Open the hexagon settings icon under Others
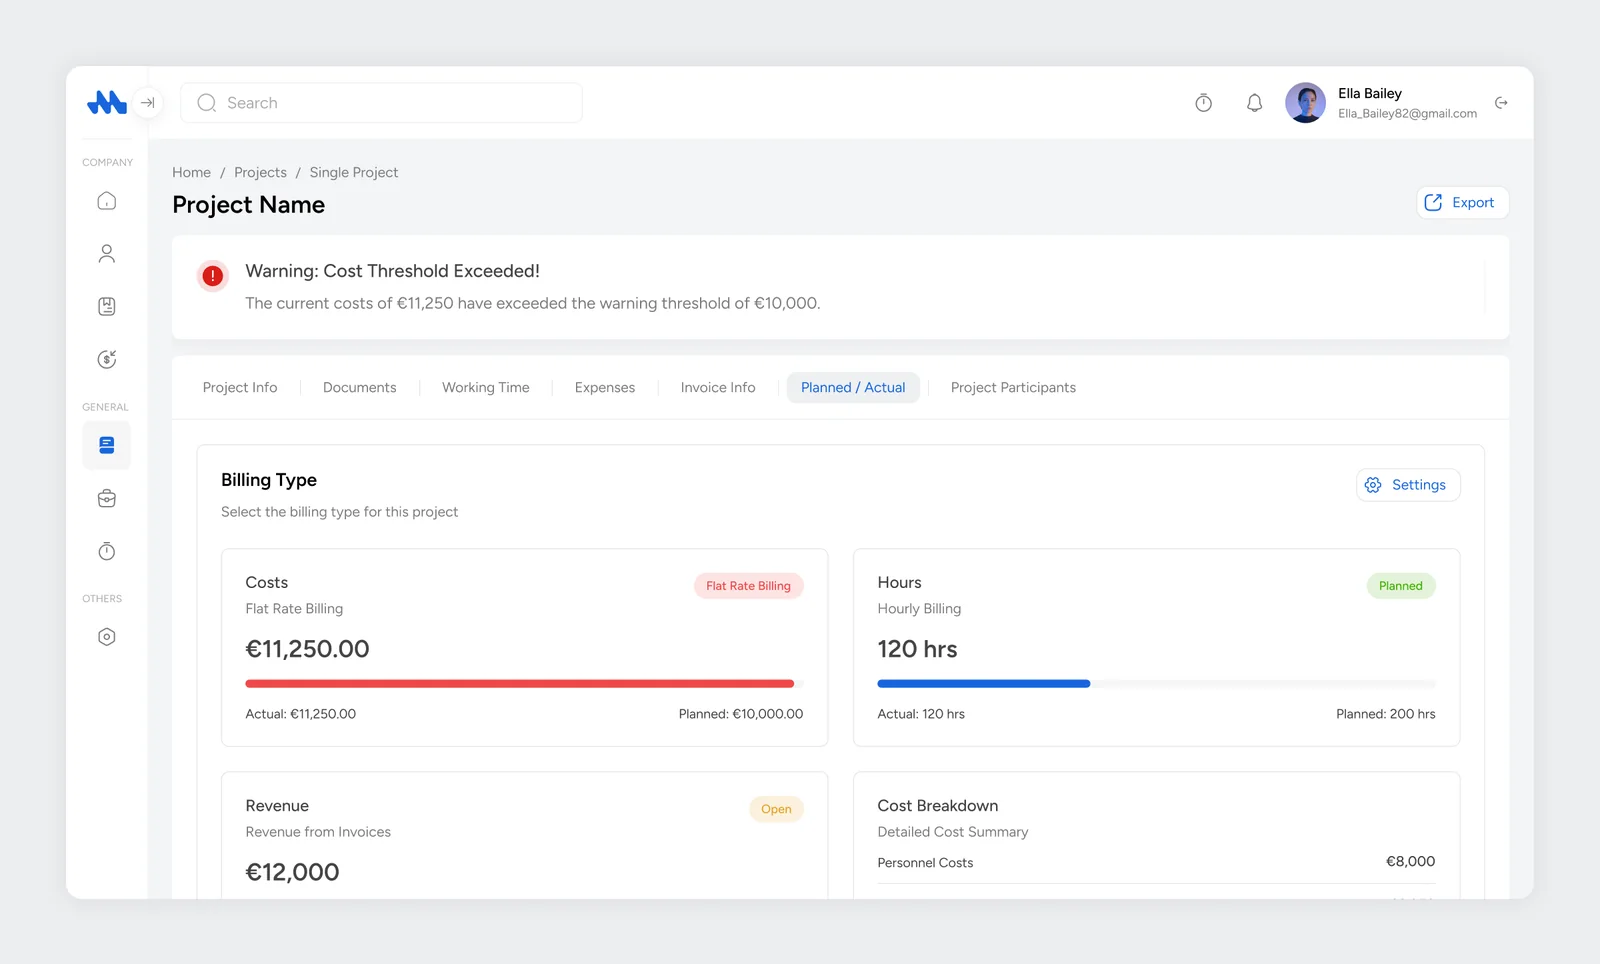The height and width of the screenshot is (964, 1600). click(x=107, y=637)
